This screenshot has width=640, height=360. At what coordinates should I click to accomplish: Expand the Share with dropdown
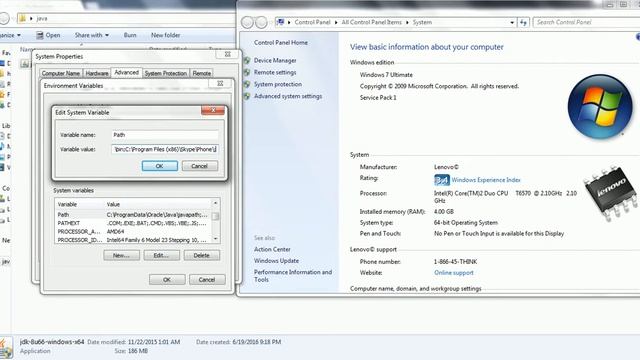pyautogui.click(x=92, y=35)
